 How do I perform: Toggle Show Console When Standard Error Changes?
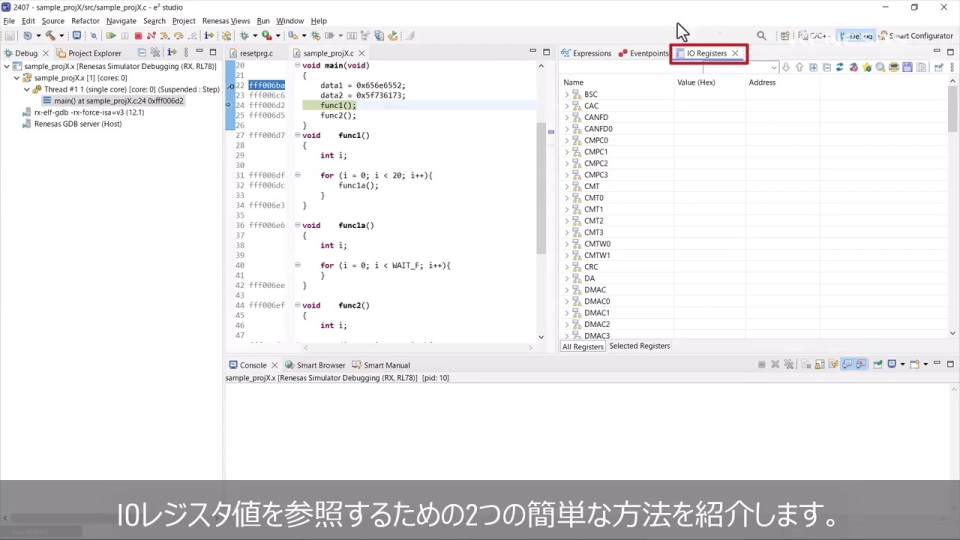click(x=861, y=365)
